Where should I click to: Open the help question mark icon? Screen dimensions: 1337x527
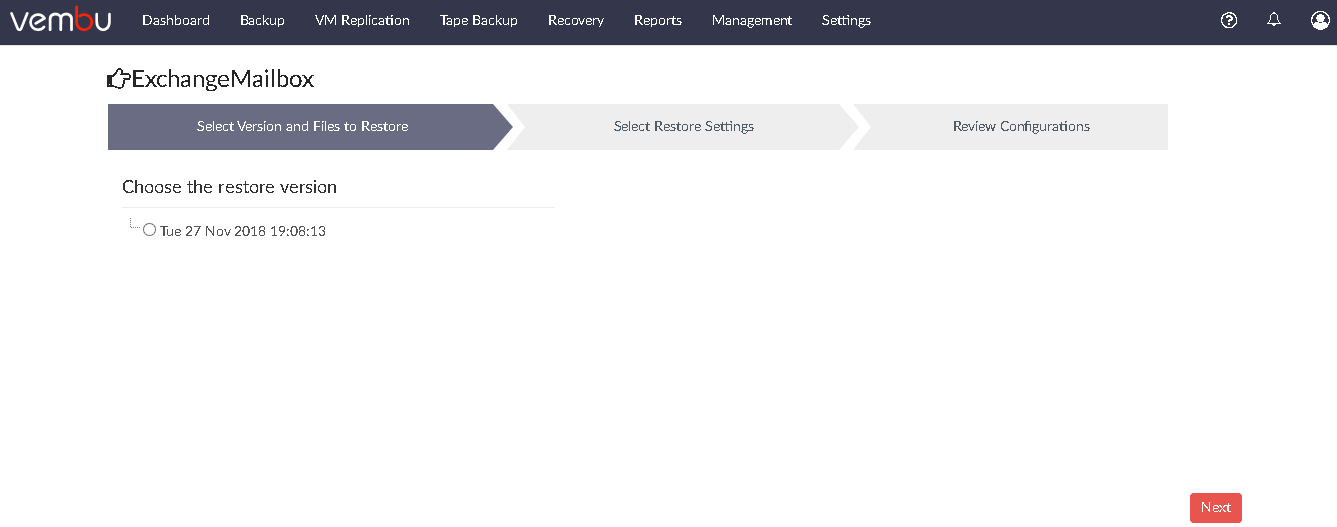click(x=1229, y=20)
